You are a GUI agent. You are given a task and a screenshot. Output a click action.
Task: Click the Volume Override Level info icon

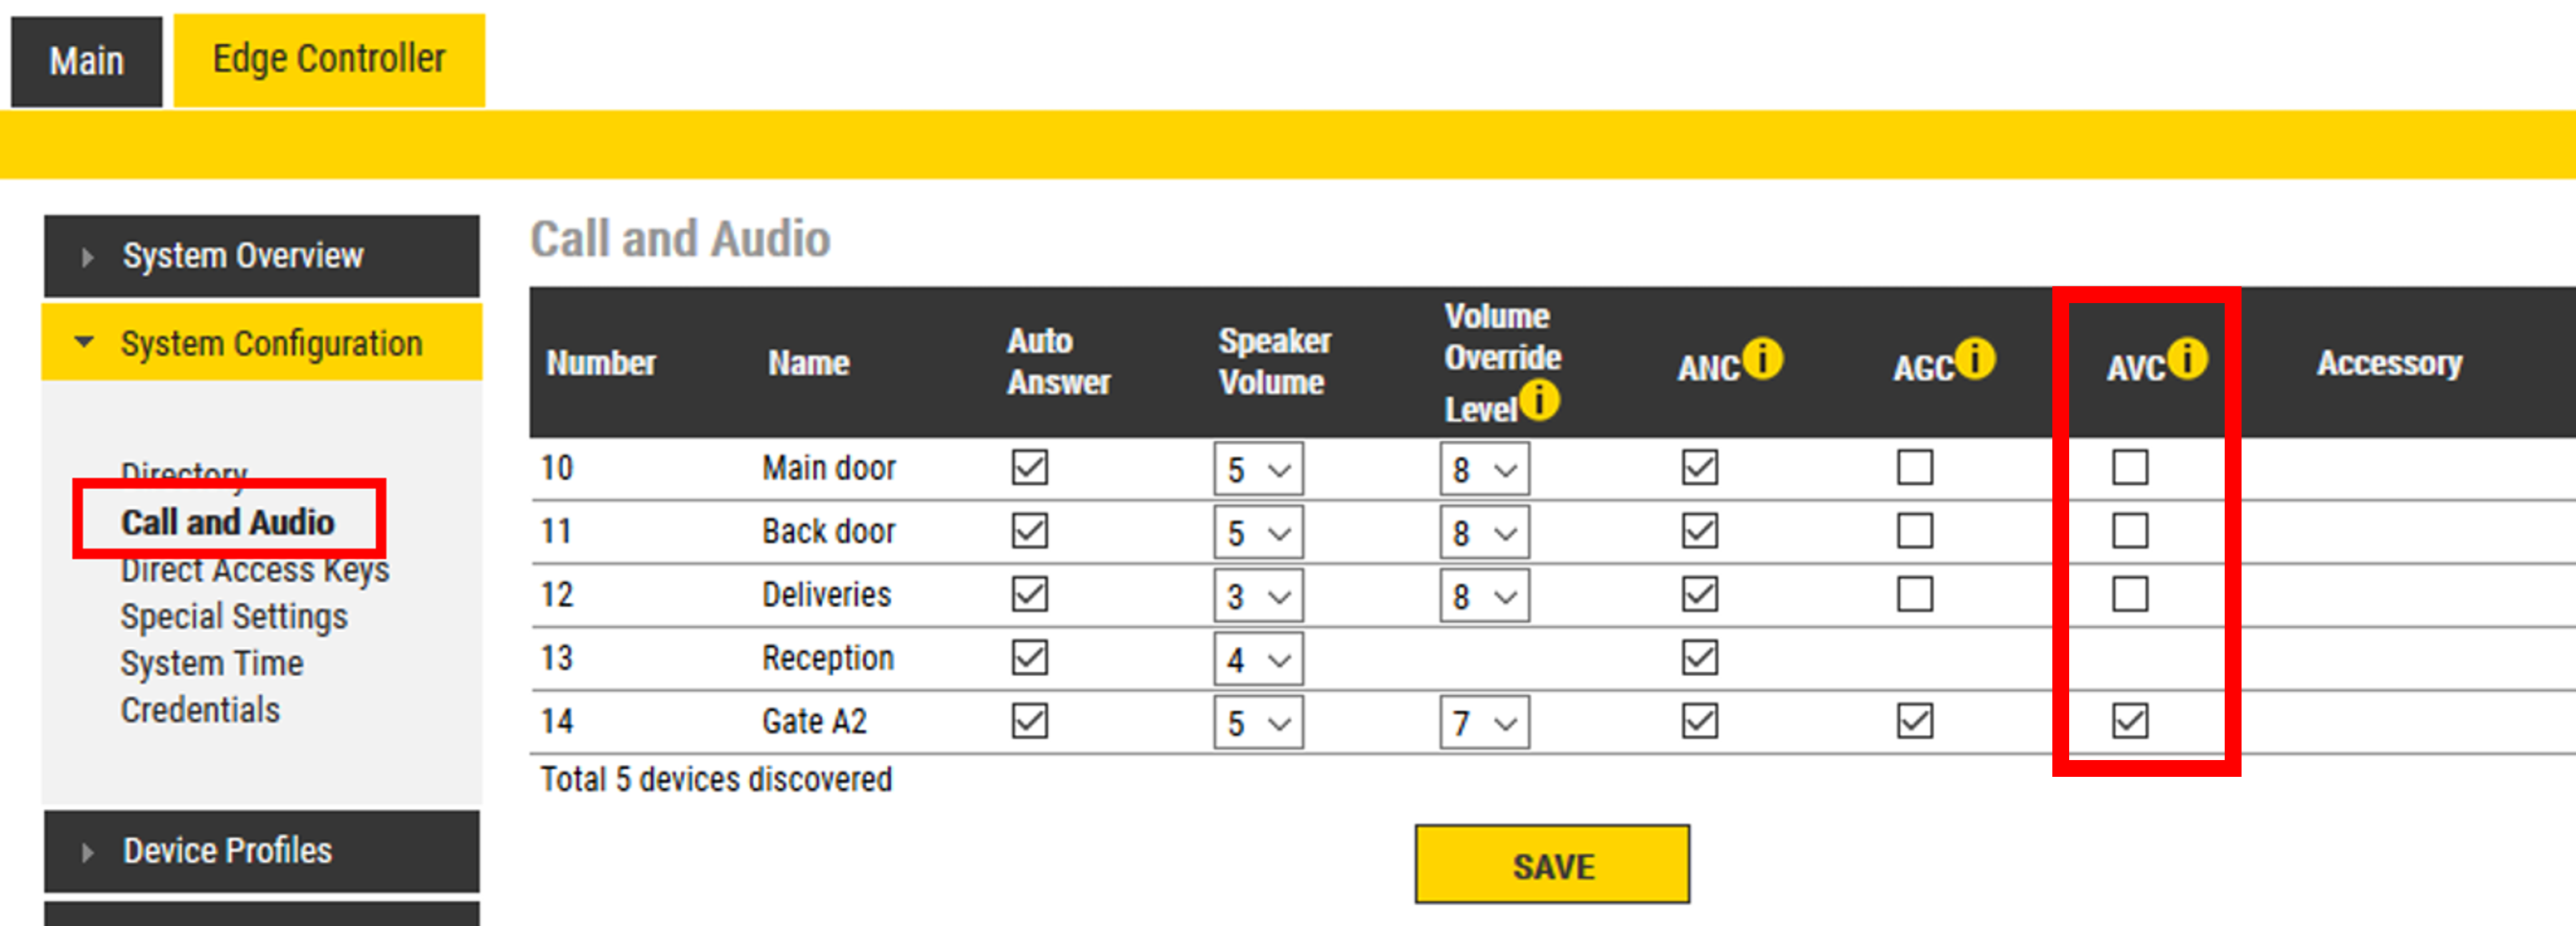point(1540,401)
